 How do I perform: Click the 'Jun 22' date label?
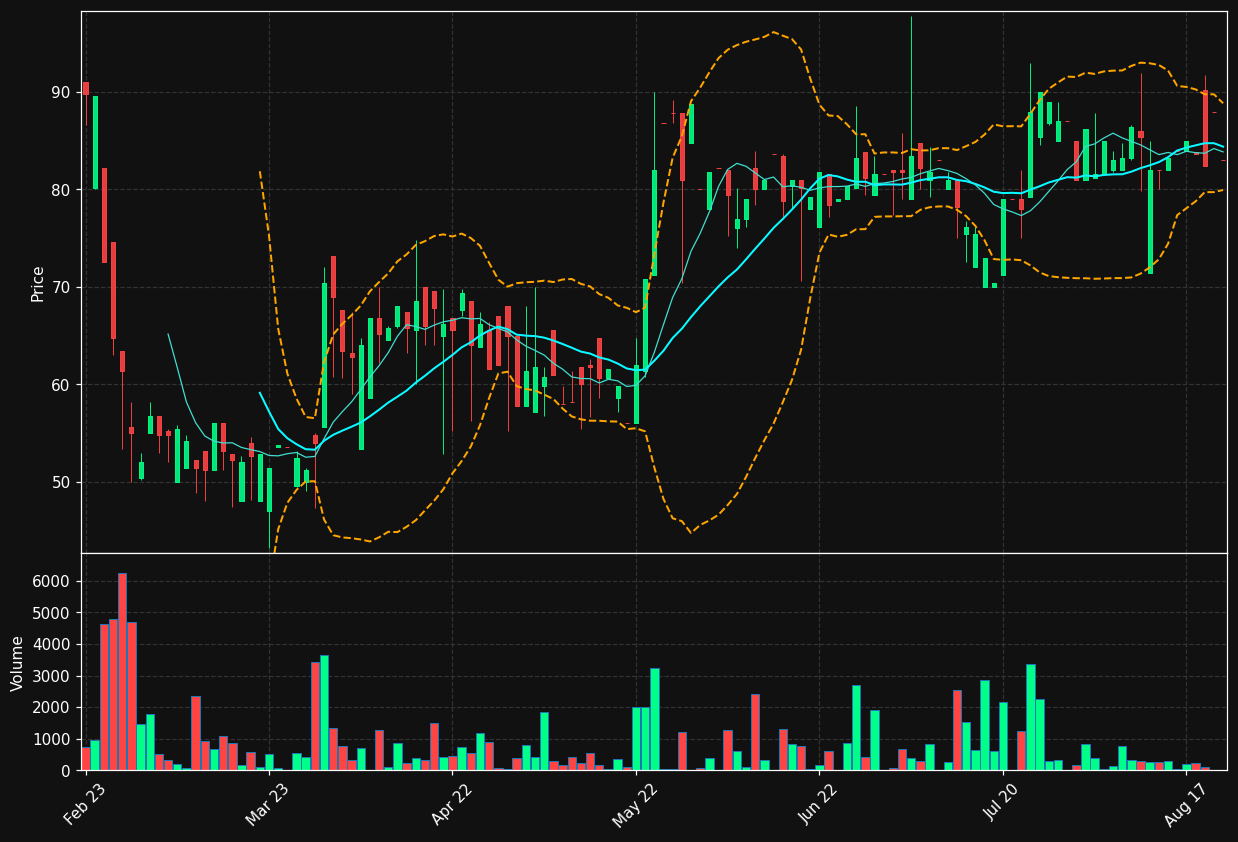click(x=819, y=804)
